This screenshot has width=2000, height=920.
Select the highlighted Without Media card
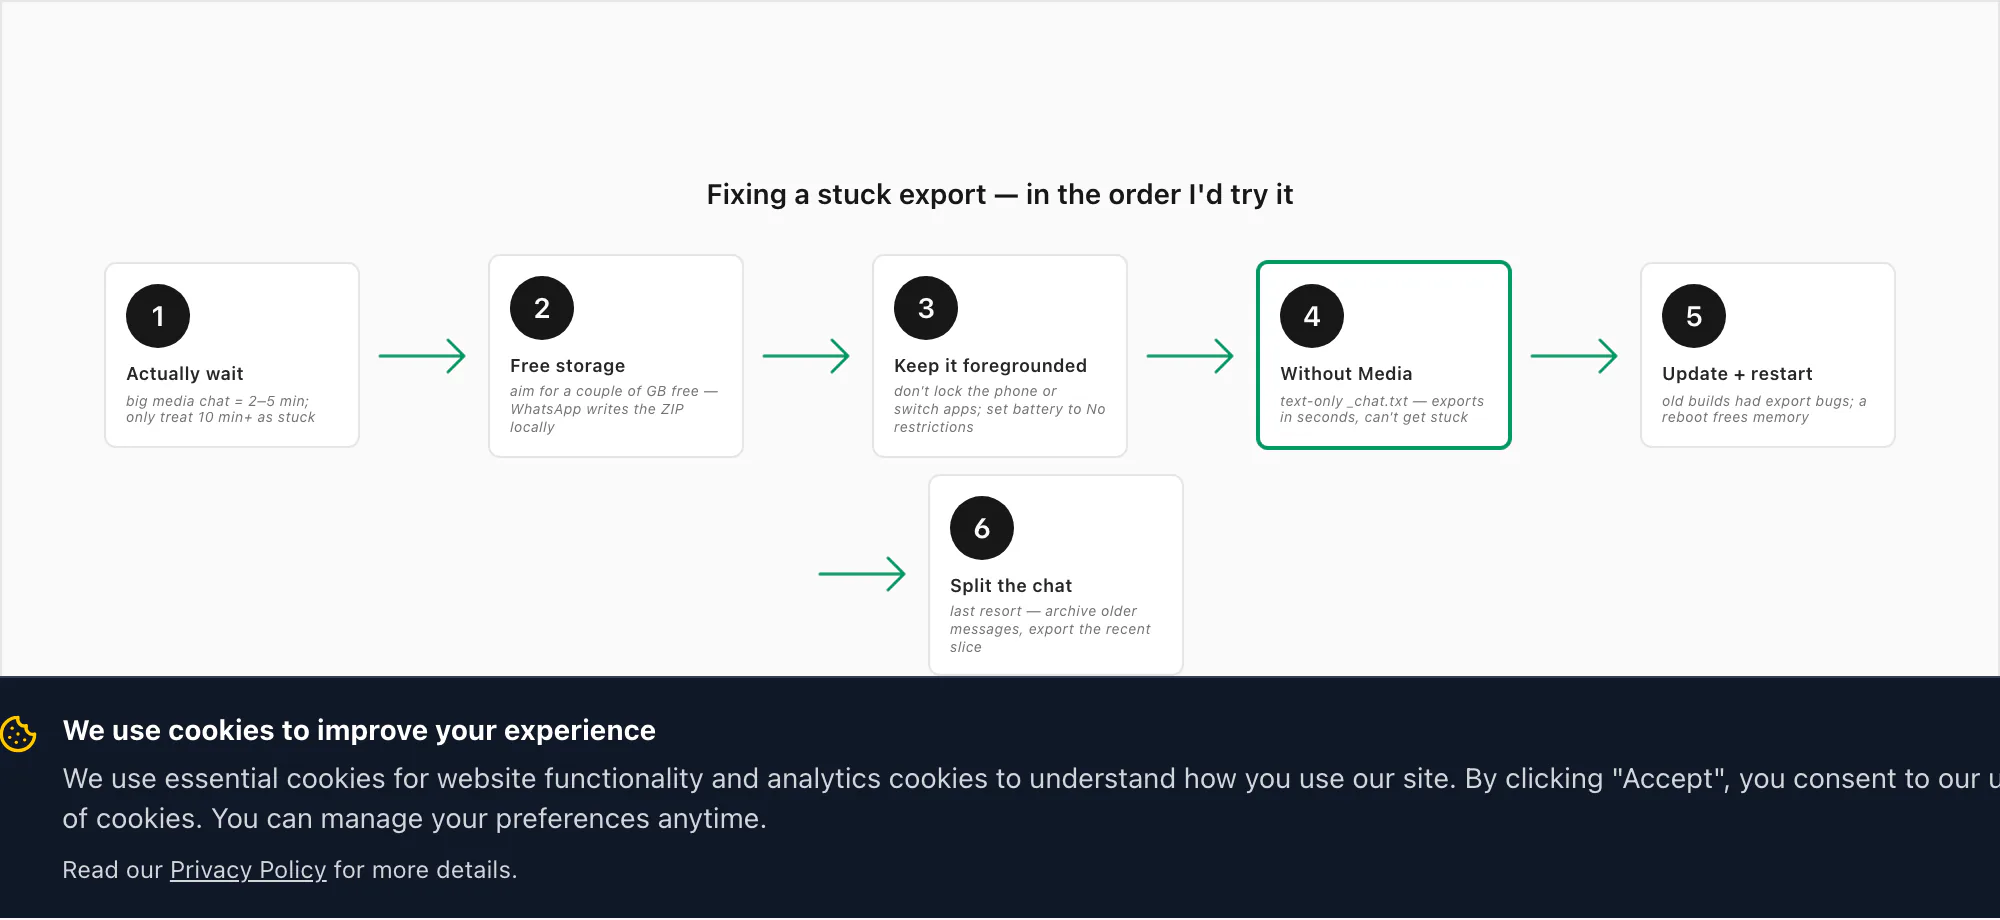point(1384,355)
